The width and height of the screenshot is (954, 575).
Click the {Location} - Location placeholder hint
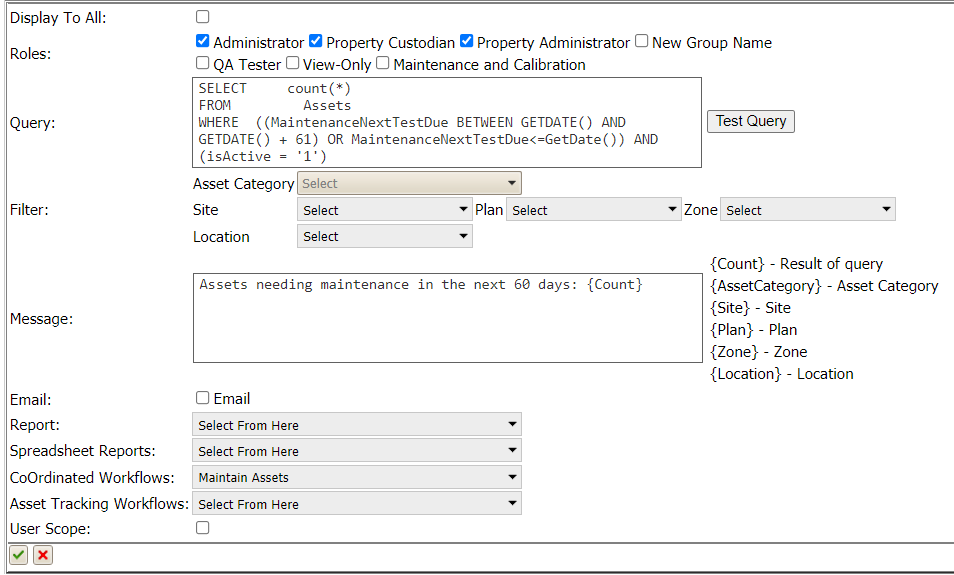click(782, 374)
